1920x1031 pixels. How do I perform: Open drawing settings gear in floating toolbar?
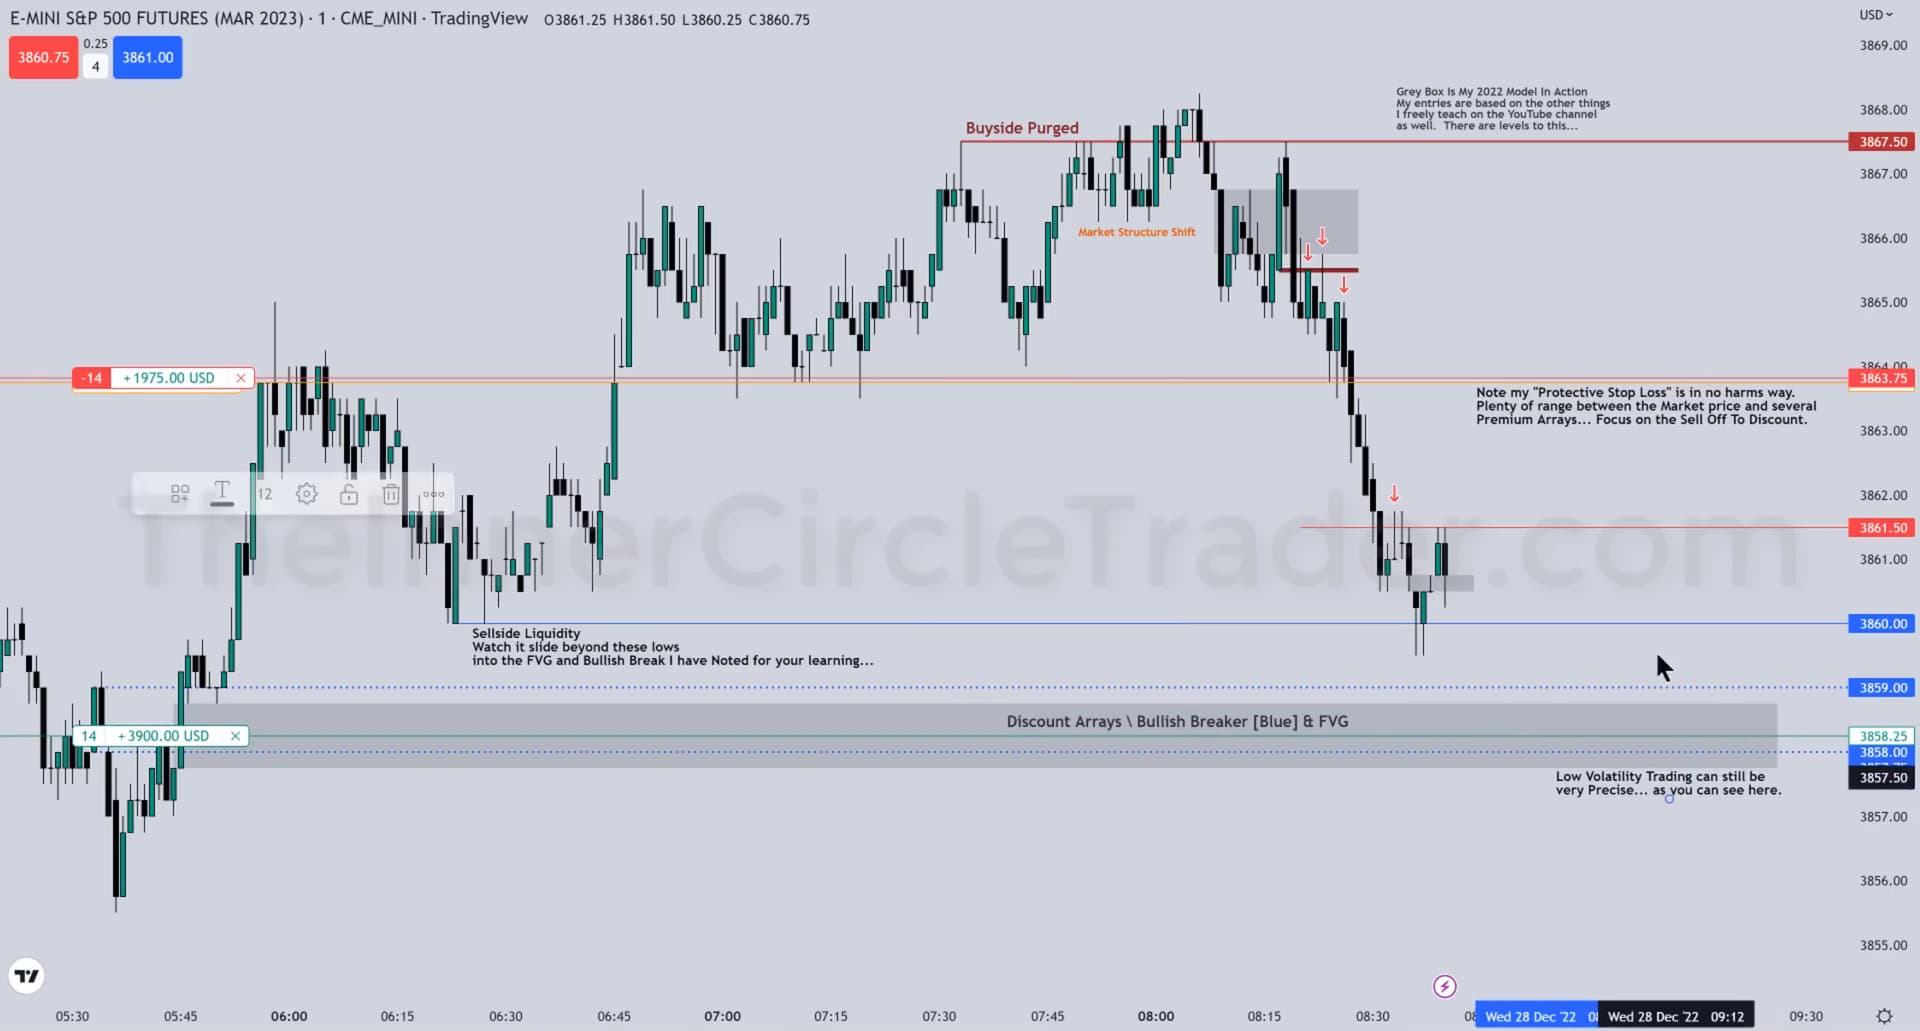tap(307, 494)
